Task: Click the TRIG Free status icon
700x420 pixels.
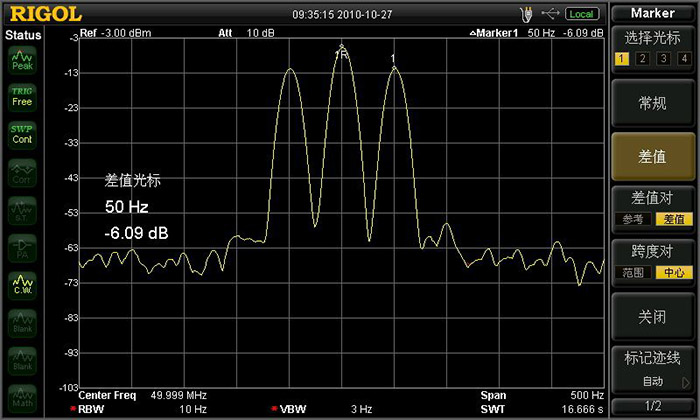Action: pos(22,96)
